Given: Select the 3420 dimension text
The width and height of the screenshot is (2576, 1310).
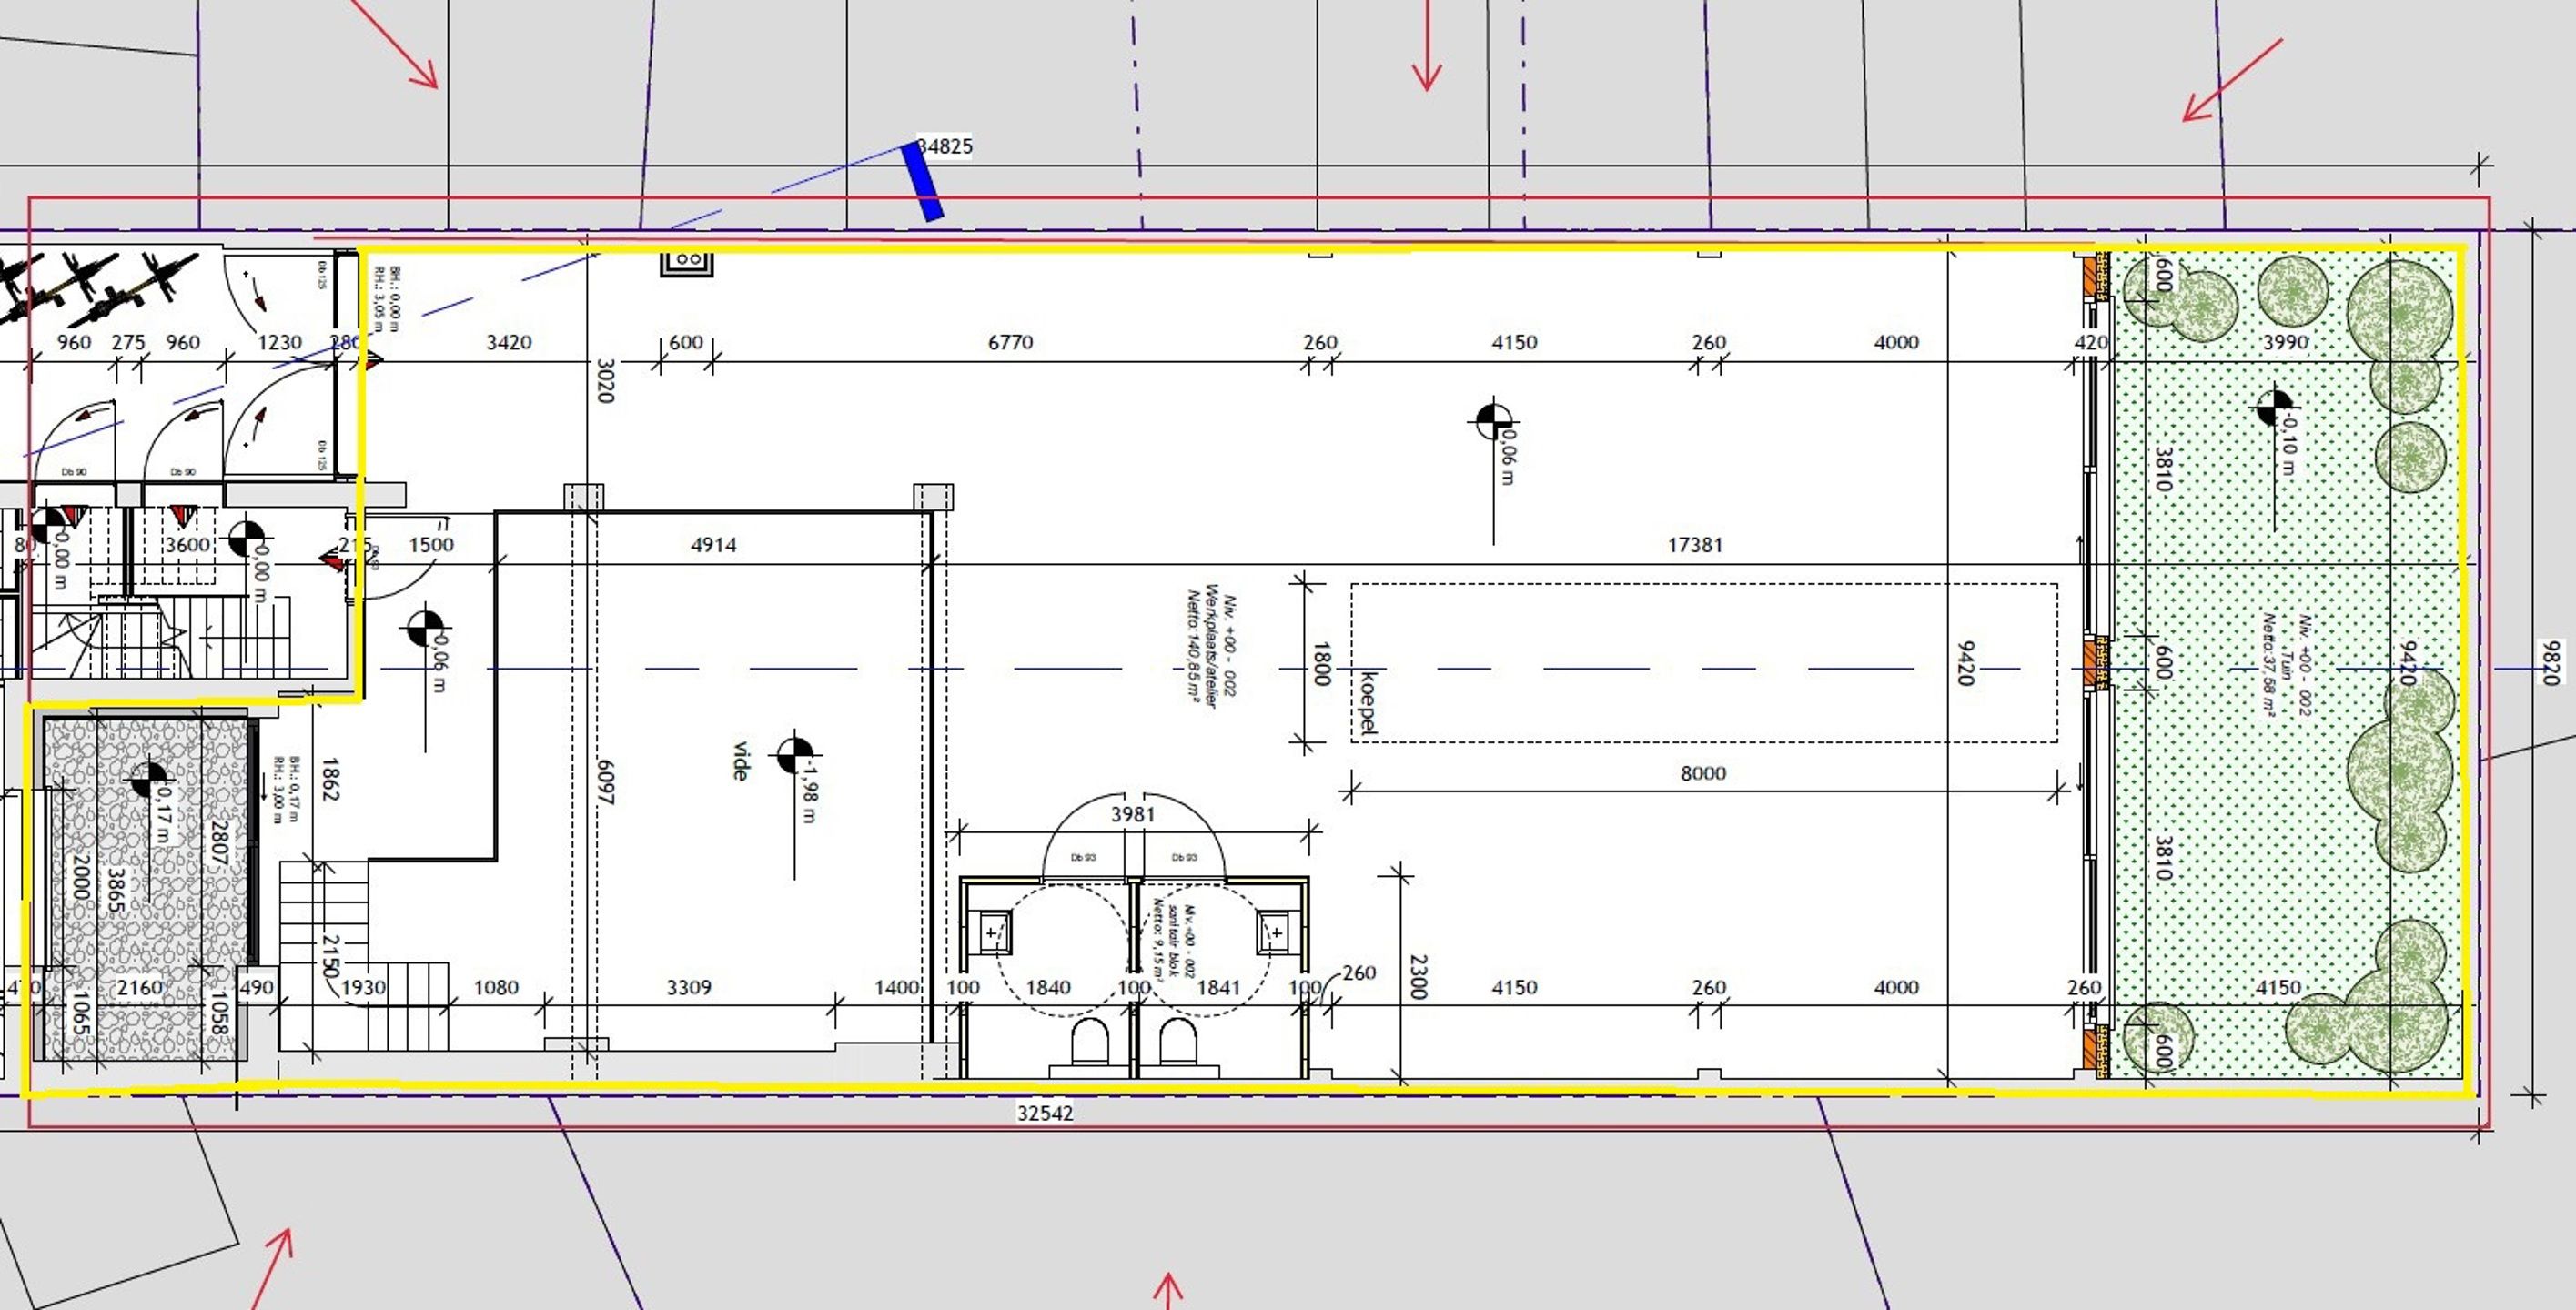Looking at the screenshot, I should [x=509, y=342].
